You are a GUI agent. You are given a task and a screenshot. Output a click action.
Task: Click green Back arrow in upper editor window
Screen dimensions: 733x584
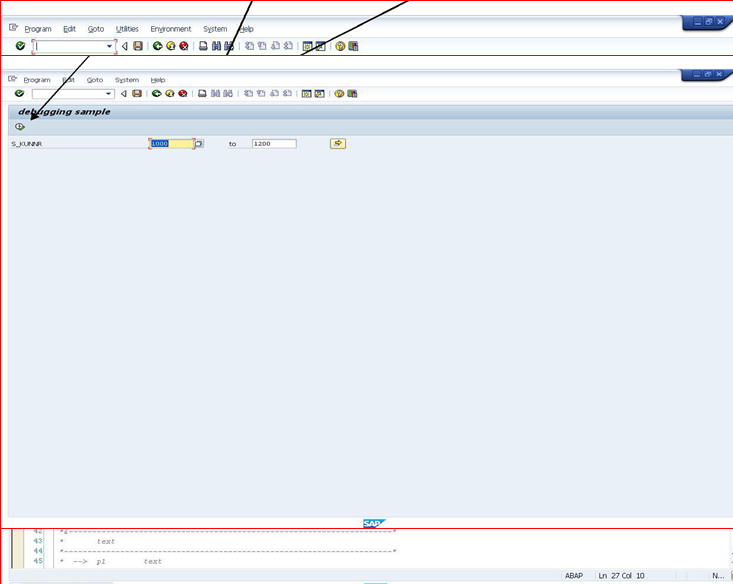tap(158, 46)
